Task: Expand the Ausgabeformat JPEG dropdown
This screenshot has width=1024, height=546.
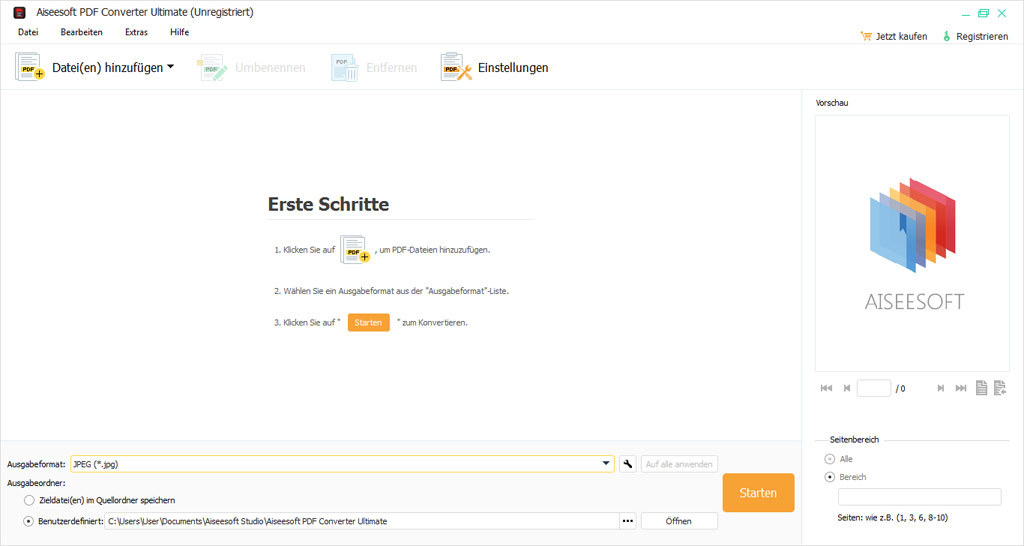Action: 606,464
